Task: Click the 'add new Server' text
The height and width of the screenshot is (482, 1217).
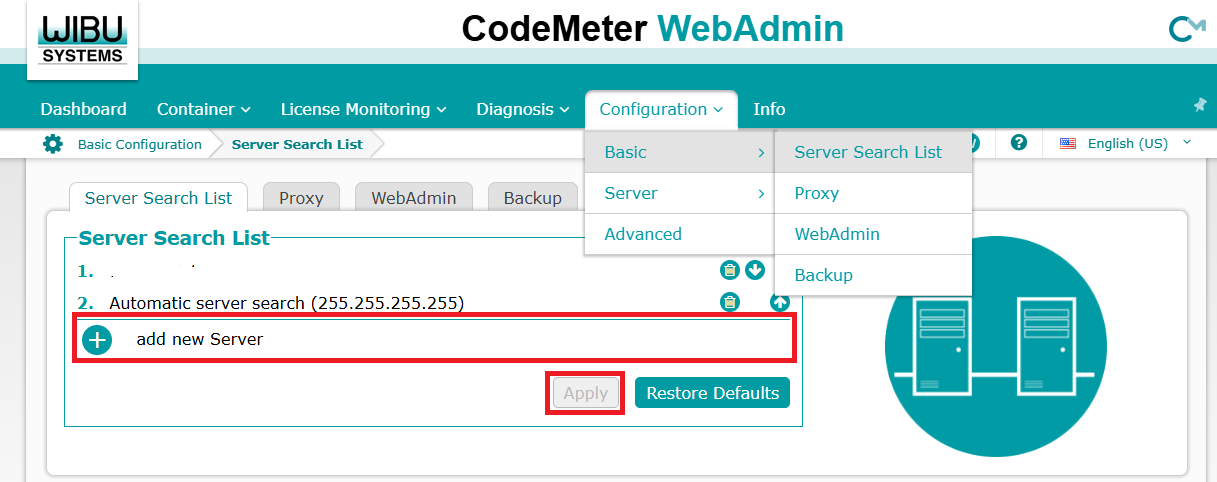Action: point(200,339)
